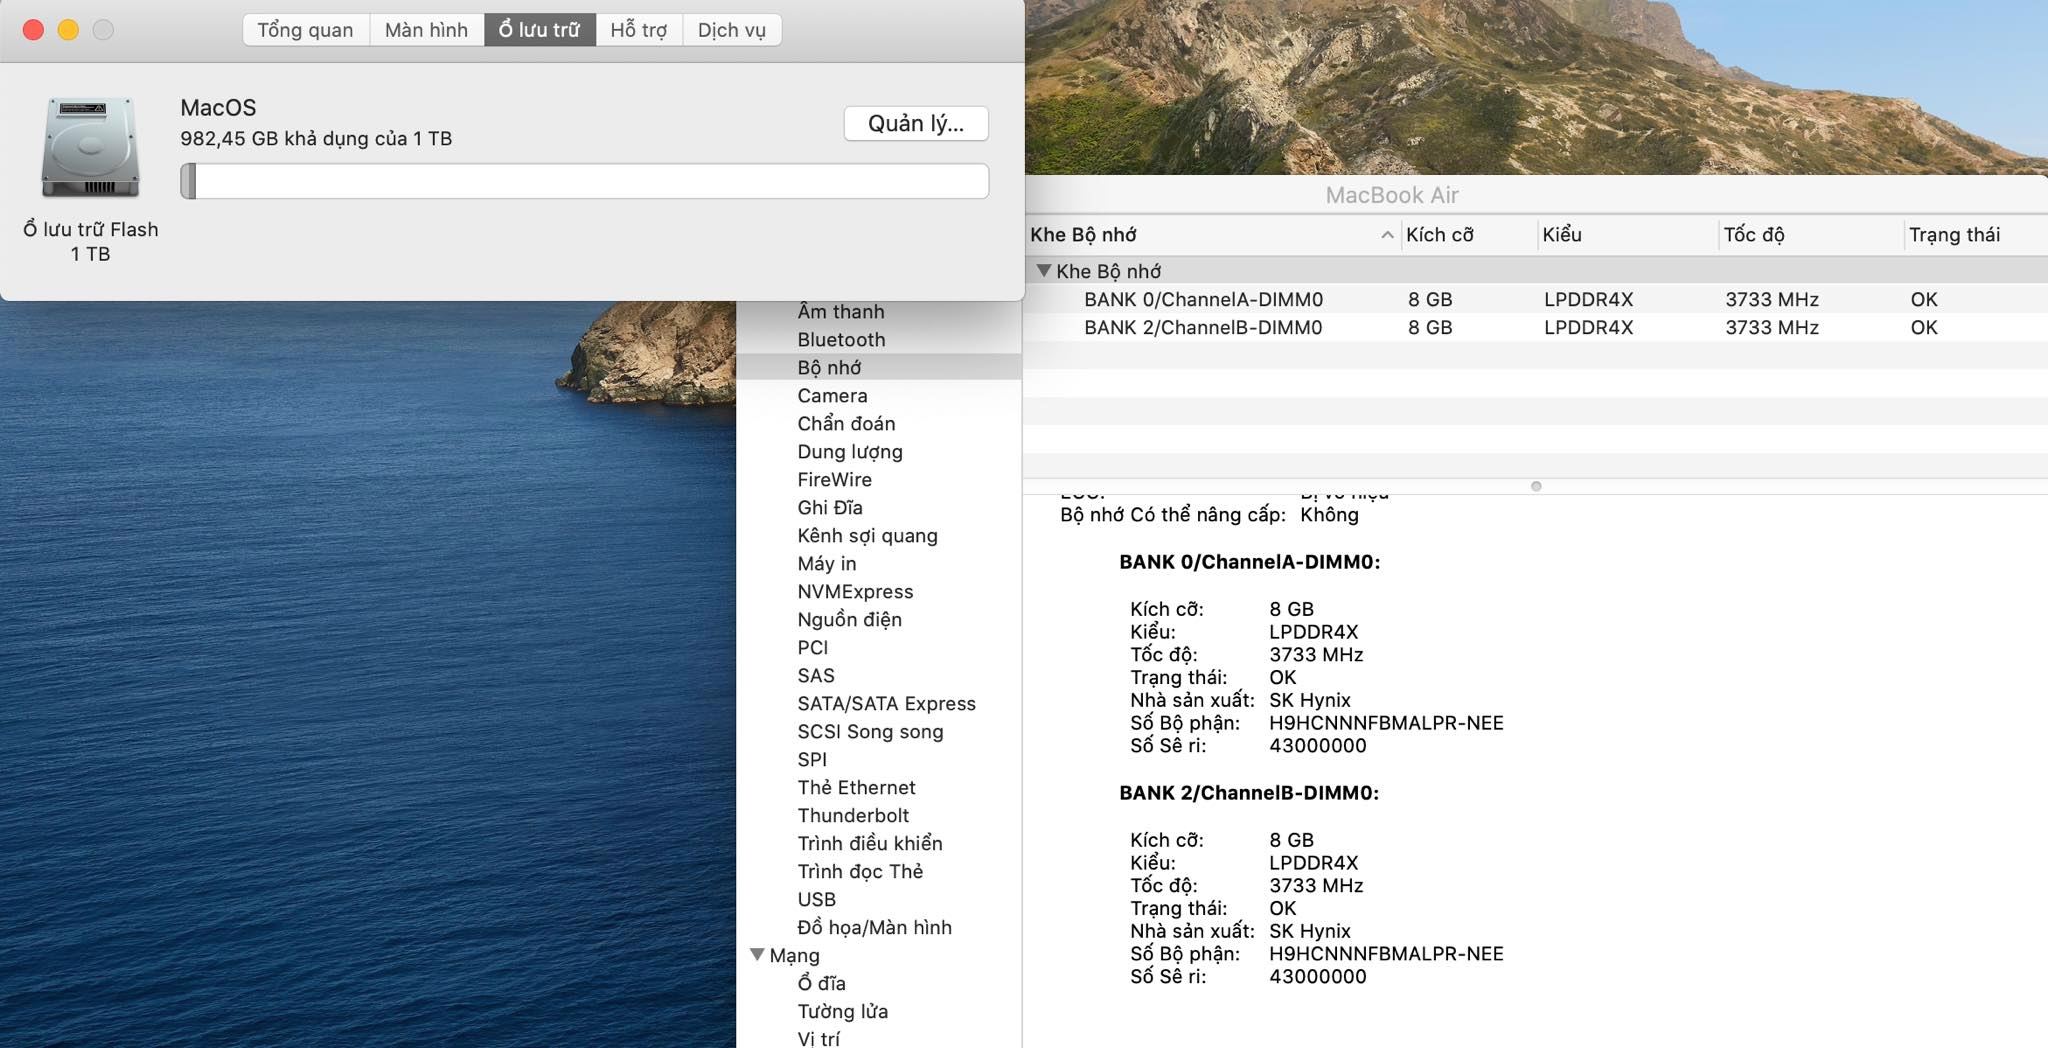The width and height of the screenshot is (2048, 1048).
Task: Select BANK 2/ChannelB-DIMM0 row
Action: click(1203, 327)
